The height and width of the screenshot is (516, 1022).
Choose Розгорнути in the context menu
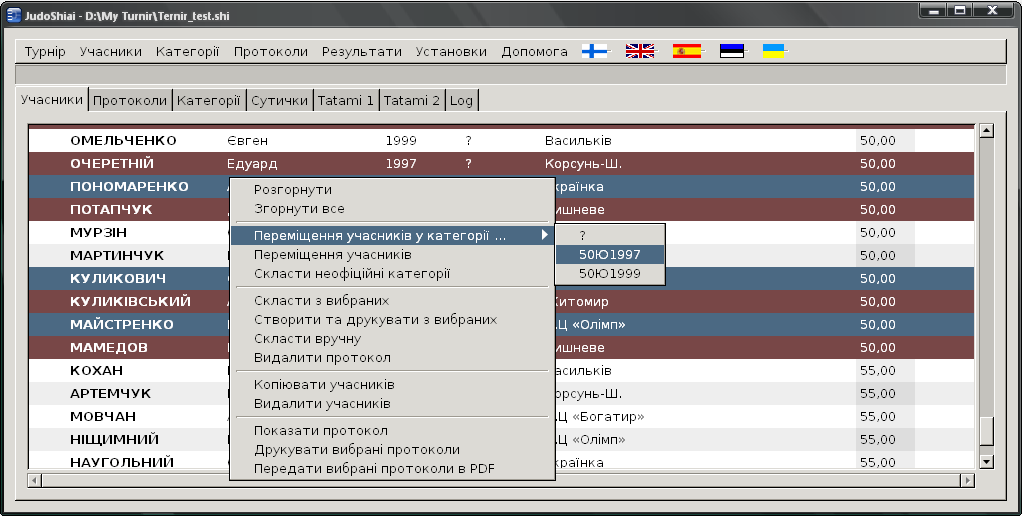293,189
